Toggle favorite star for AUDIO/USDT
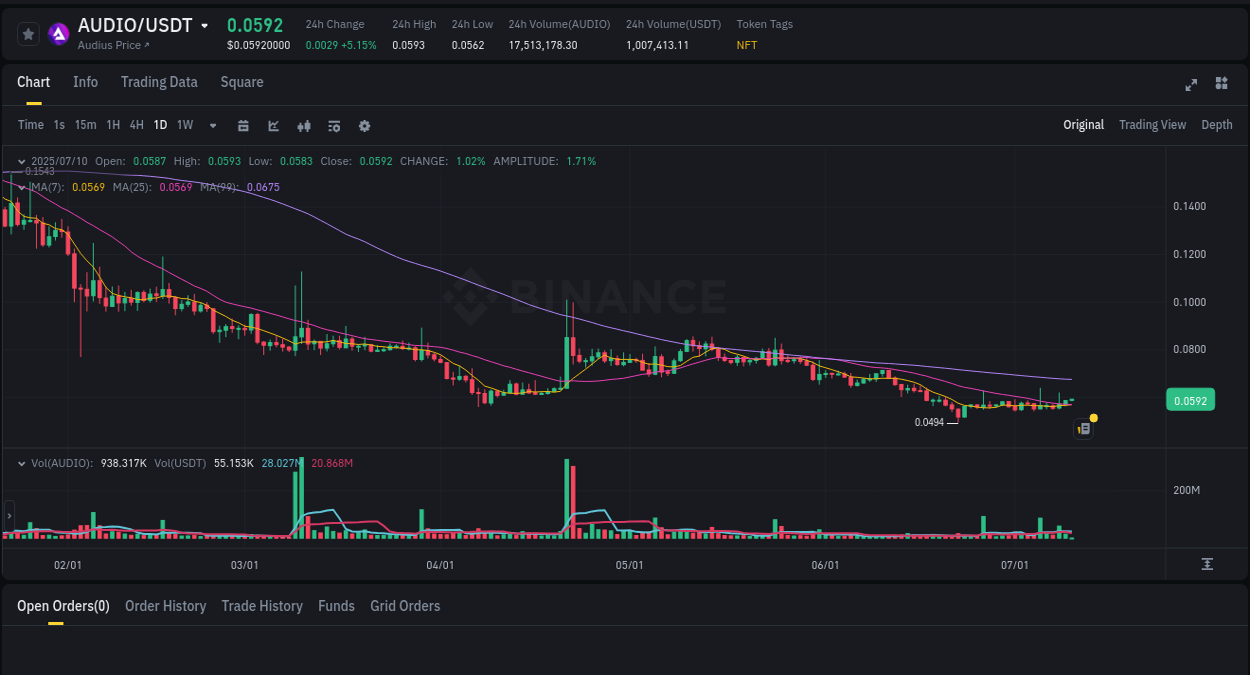 coord(27,33)
